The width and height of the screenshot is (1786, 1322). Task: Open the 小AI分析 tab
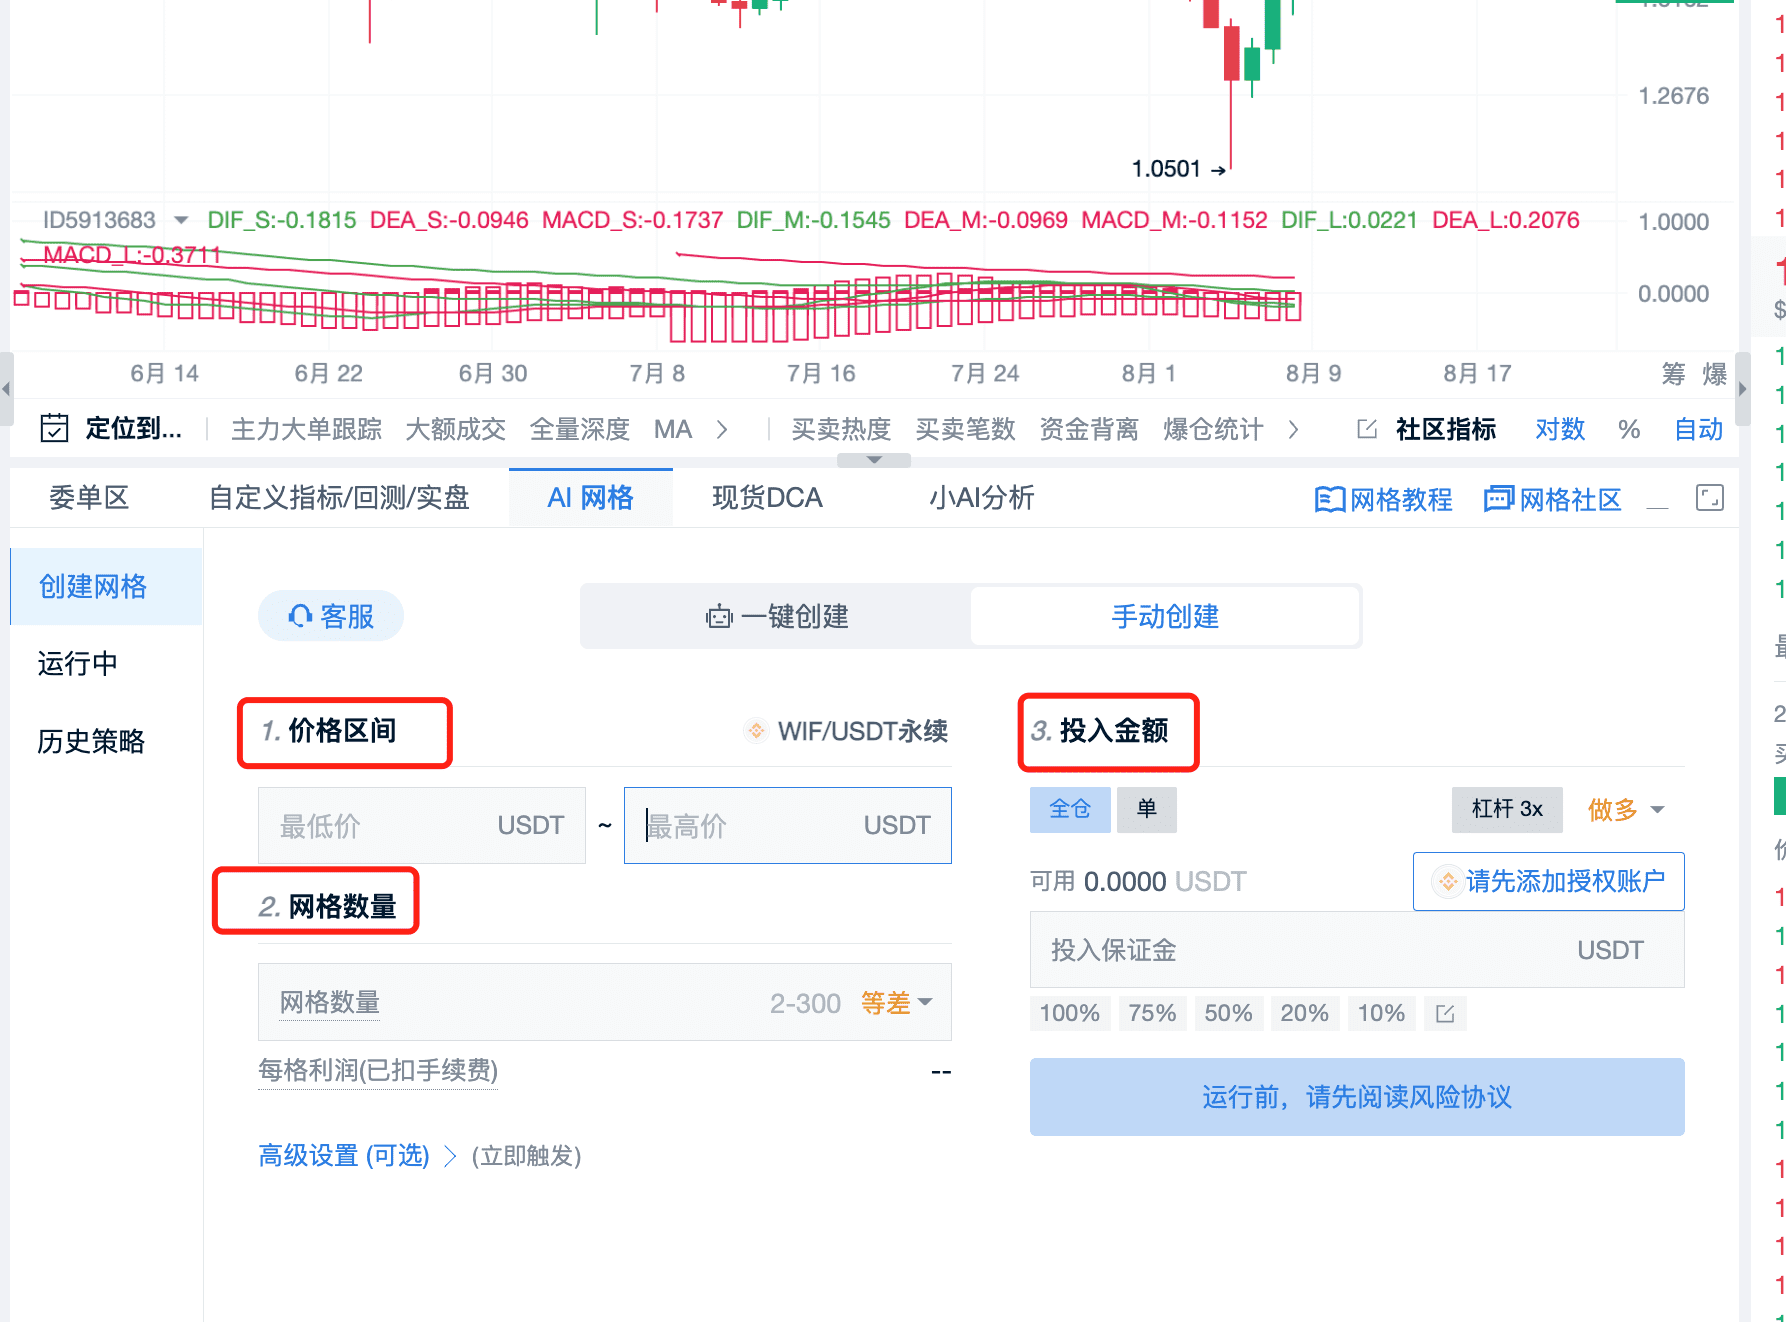tap(981, 498)
